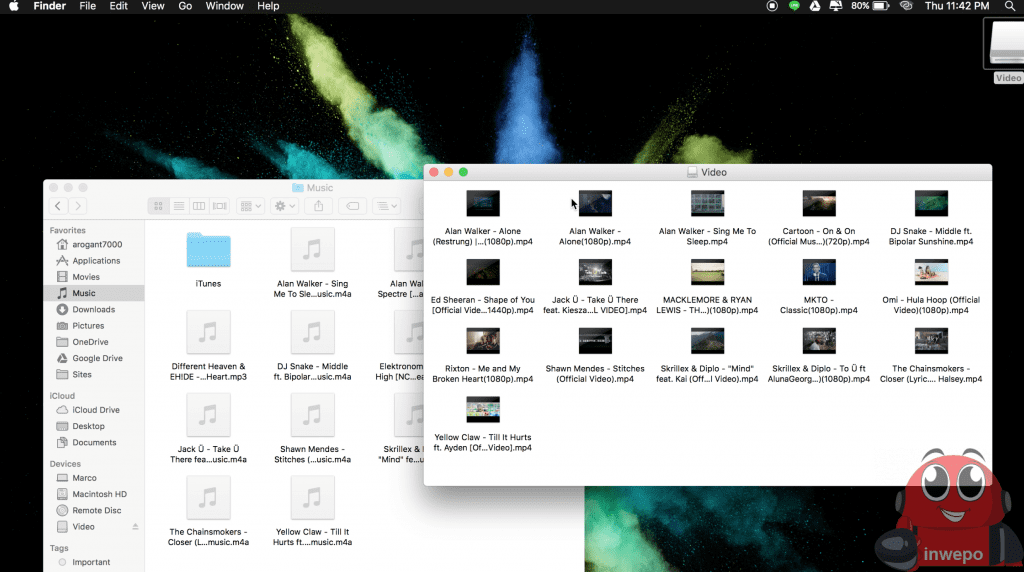Open the View menu
1024x572 pixels.
[x=153, y=6]
